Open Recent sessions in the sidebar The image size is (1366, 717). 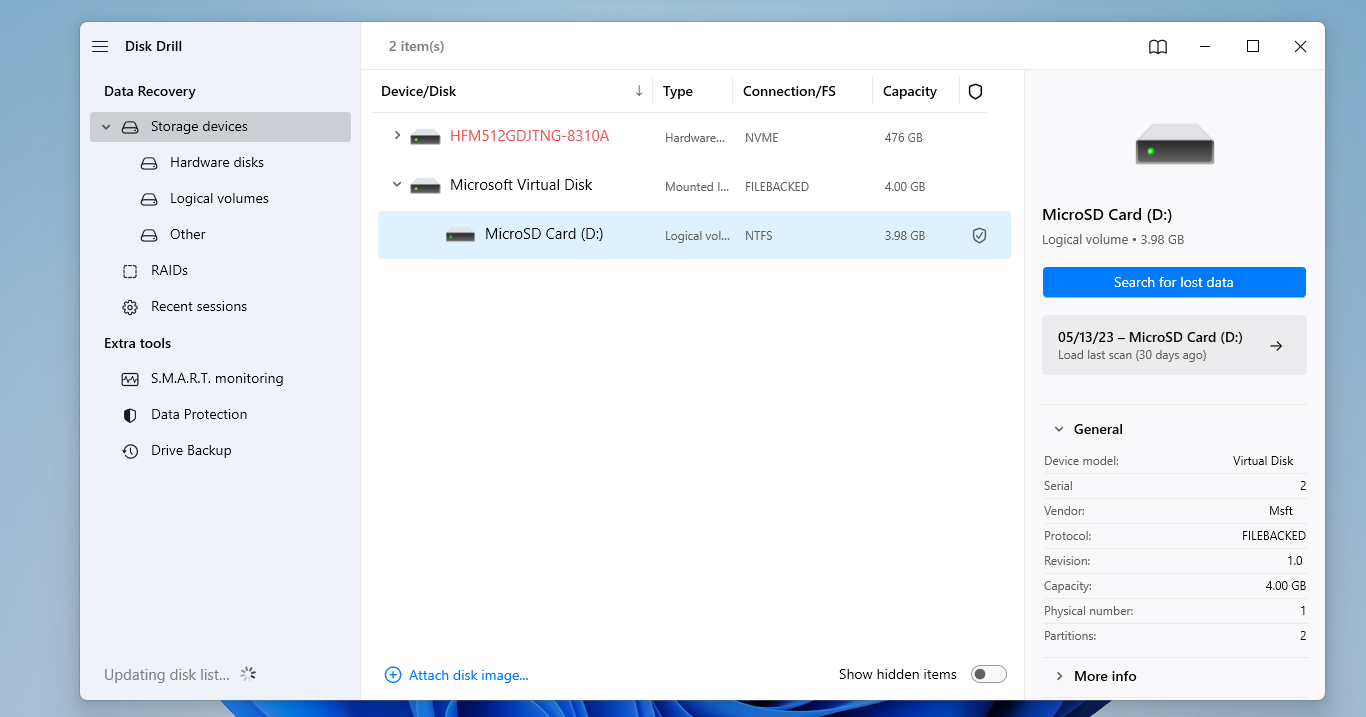tap(199, 307)
